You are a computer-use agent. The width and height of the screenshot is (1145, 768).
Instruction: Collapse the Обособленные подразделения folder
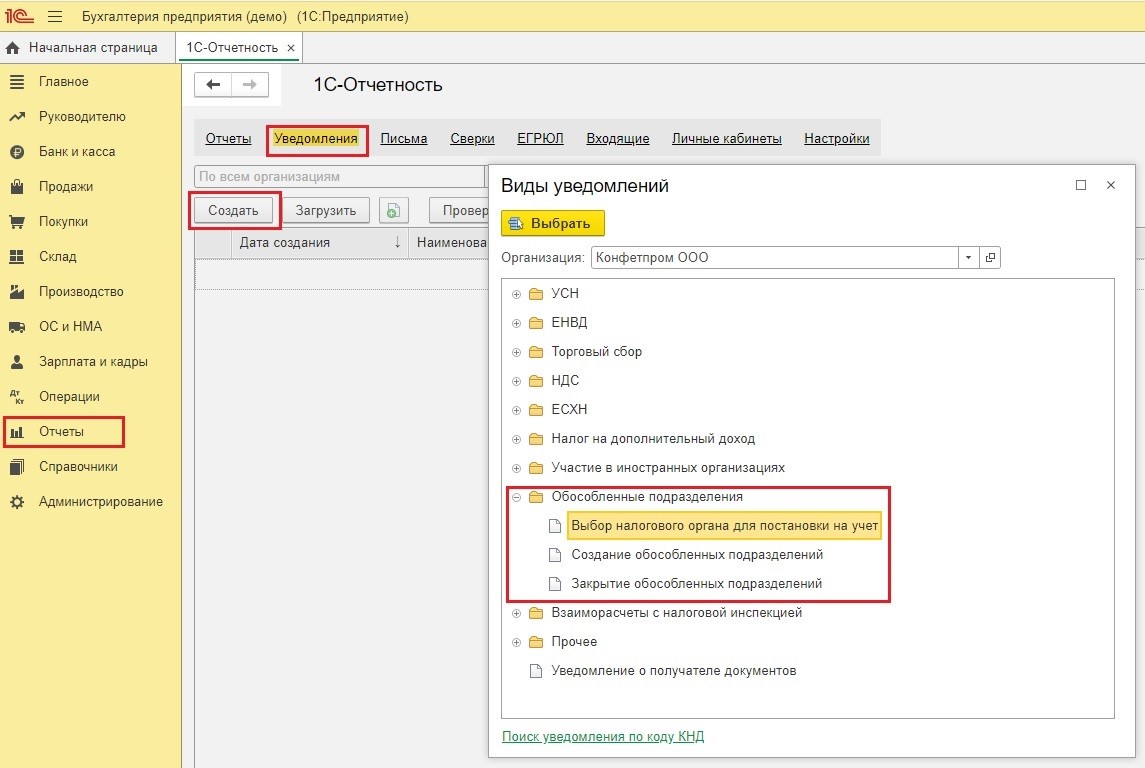click(x=517, y=497)
